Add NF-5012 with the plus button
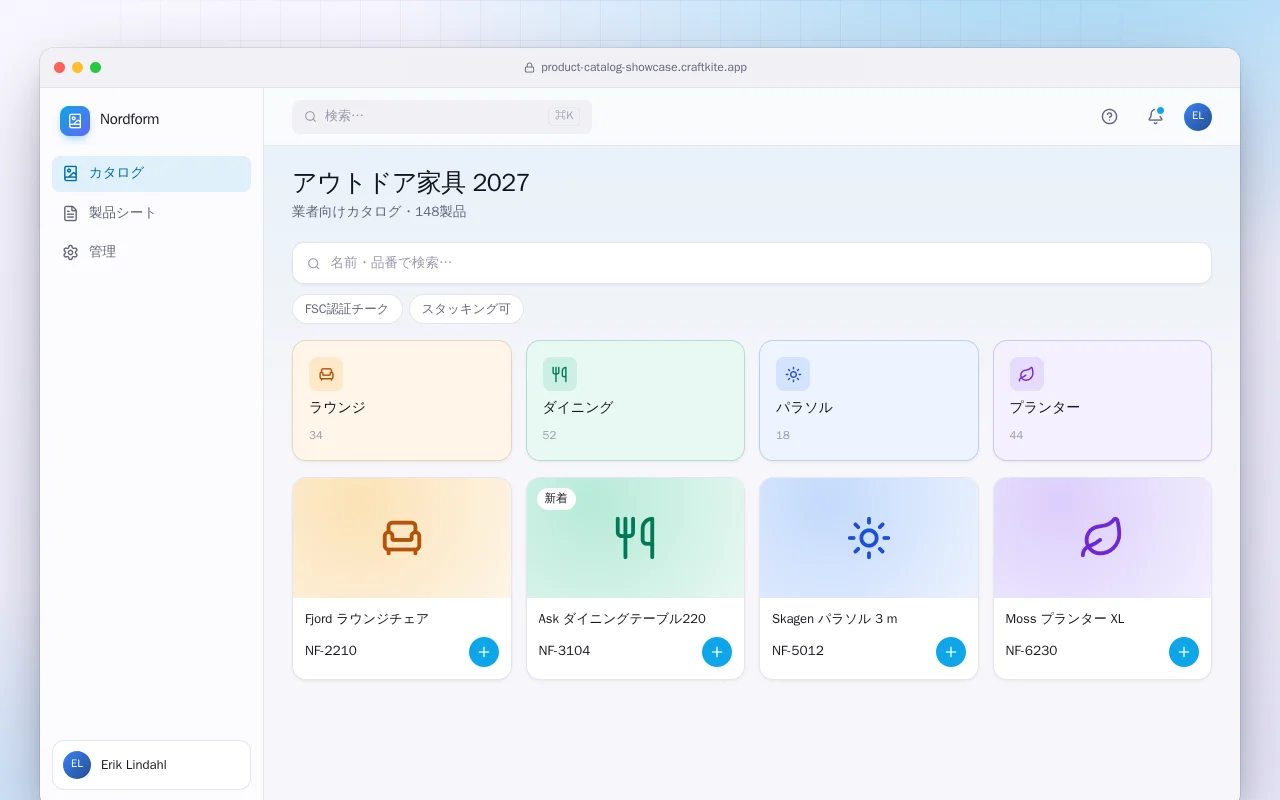The width and height of the screenshot is (1280, 800). click(951, 652)
